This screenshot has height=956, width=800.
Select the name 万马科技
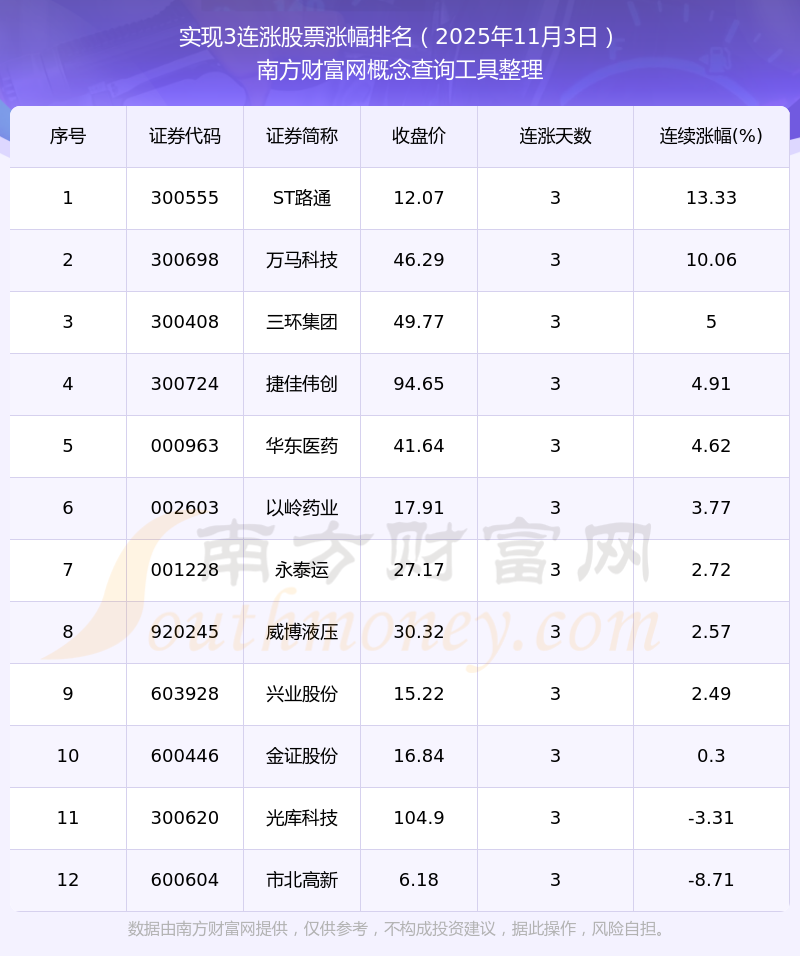302,260
